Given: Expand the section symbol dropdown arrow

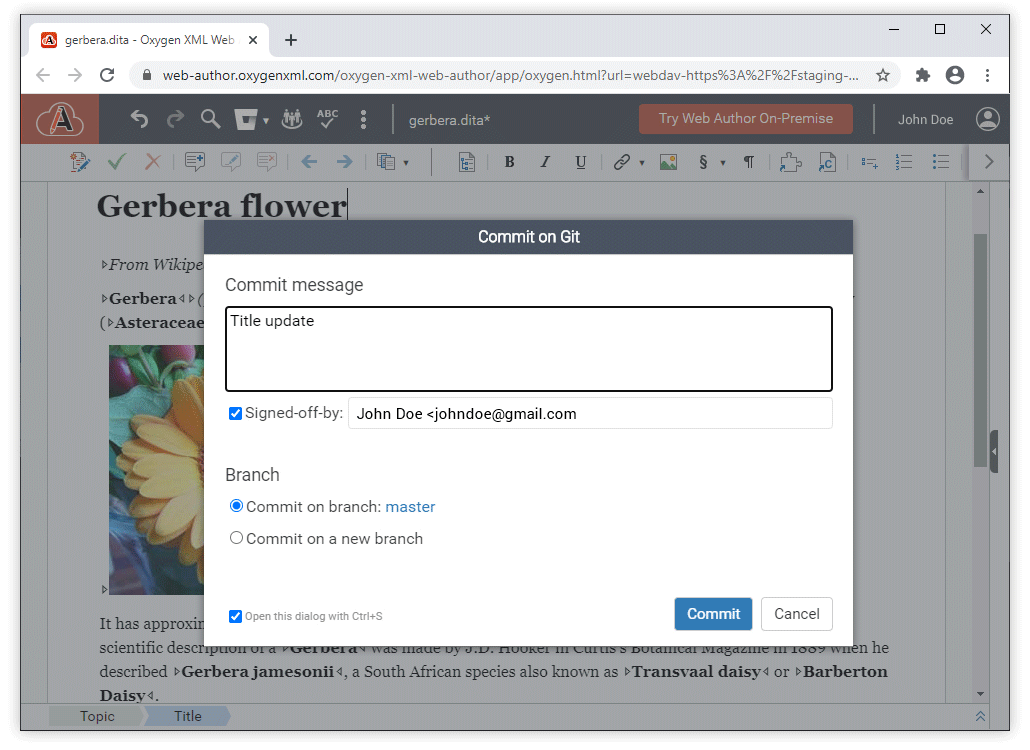Looking at the screenshot, I should tap(723, 163).
